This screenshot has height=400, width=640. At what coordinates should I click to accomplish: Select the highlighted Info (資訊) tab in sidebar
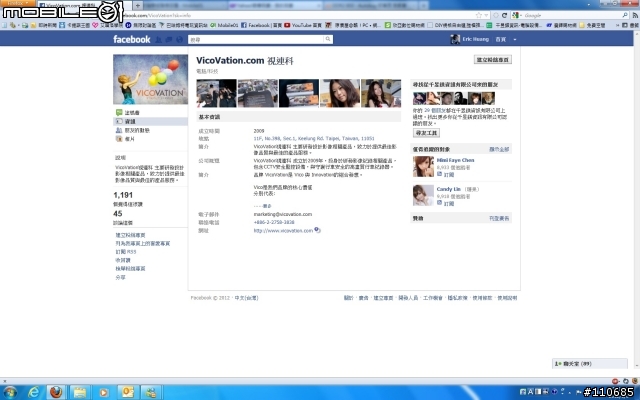pos(150,121)
